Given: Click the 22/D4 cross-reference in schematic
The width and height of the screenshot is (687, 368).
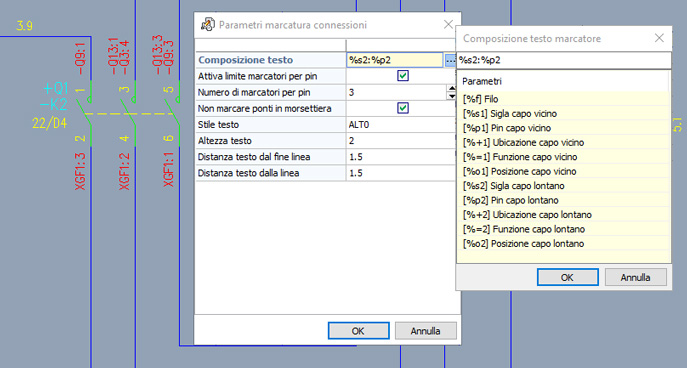Looking at the screenshot, I should 50,123.
